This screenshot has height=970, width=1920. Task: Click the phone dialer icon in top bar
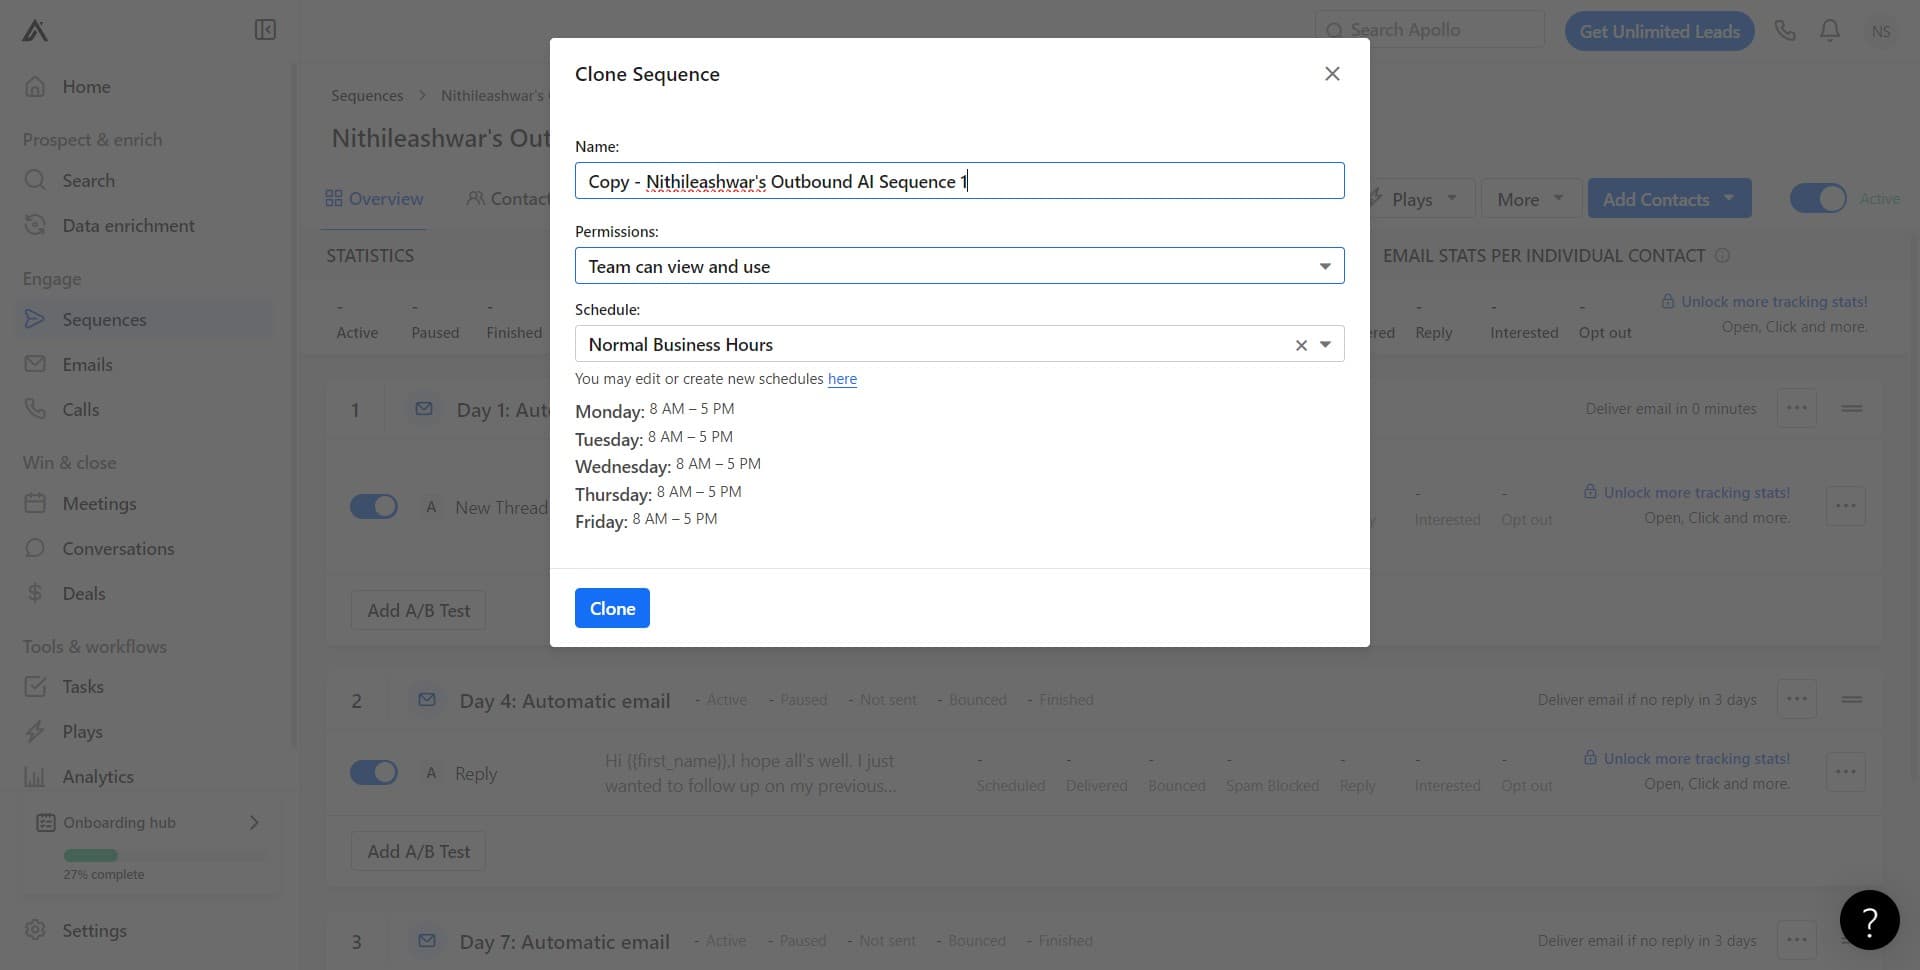(1785, 30)
